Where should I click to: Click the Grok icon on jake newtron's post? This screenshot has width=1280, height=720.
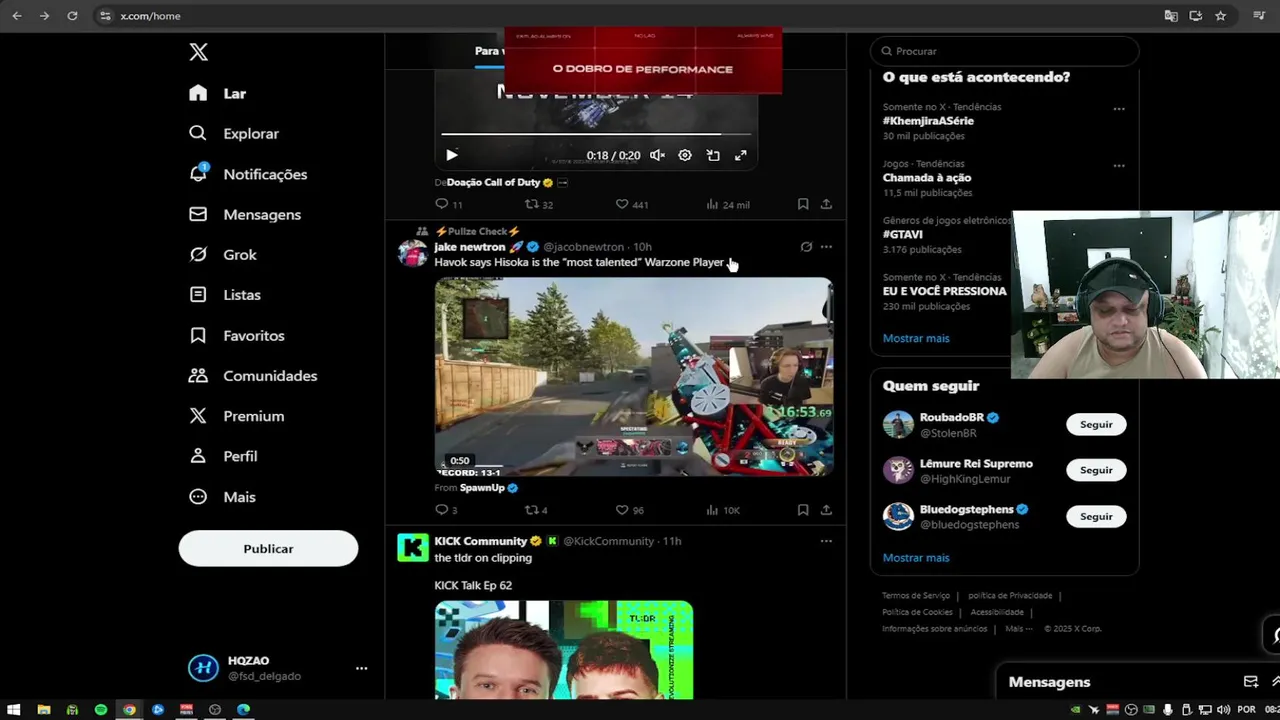806,247
